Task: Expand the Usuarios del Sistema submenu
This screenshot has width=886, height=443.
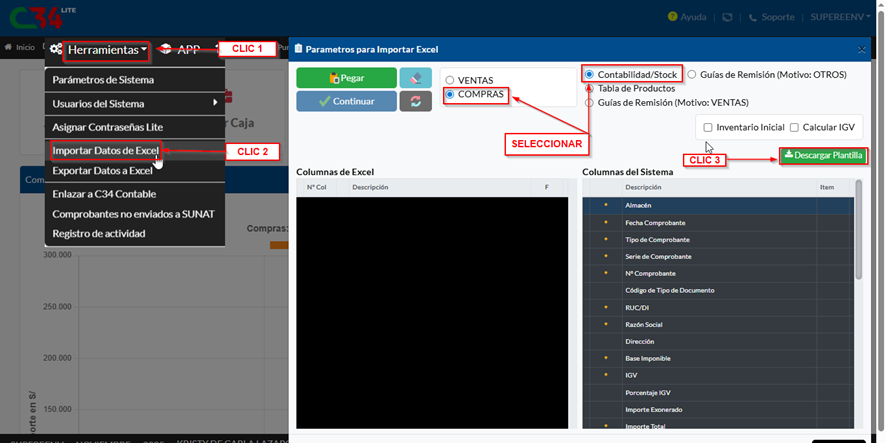Action: click(x=134, y=103)
